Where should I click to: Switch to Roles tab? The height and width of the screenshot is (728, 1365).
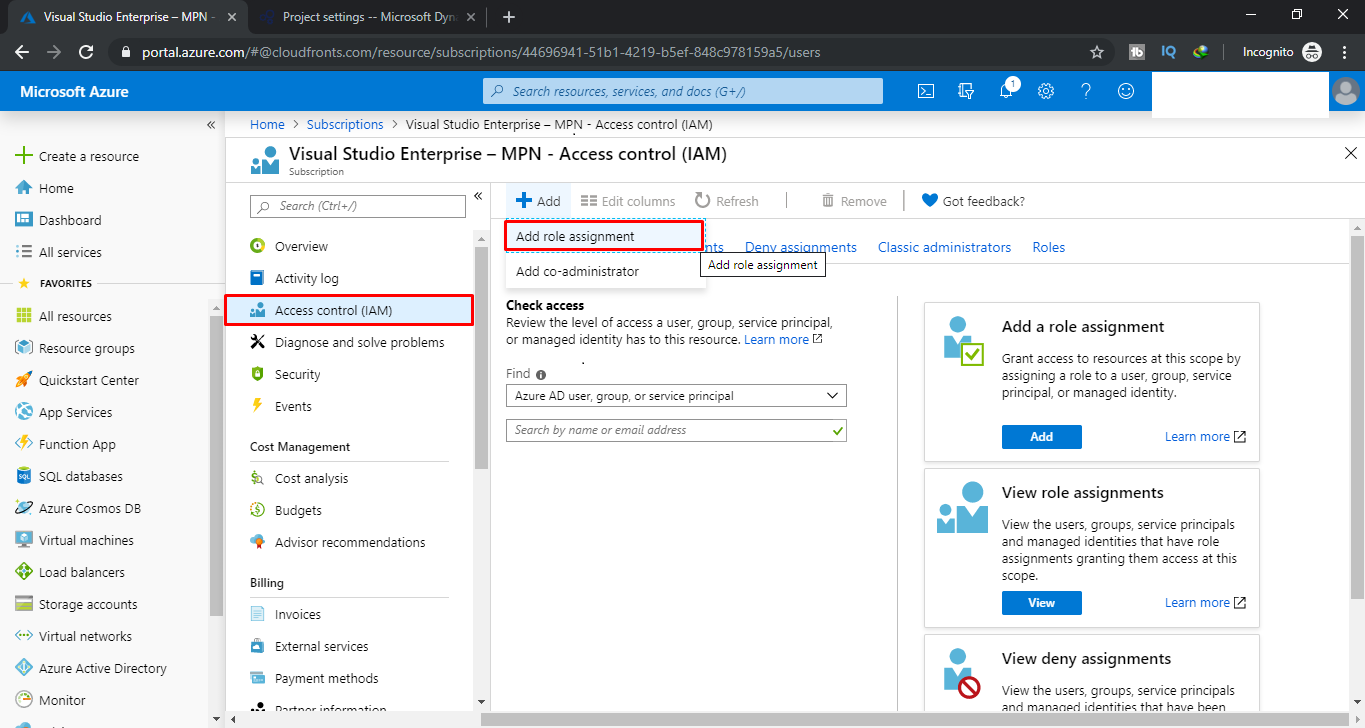tap(1049, 247)
